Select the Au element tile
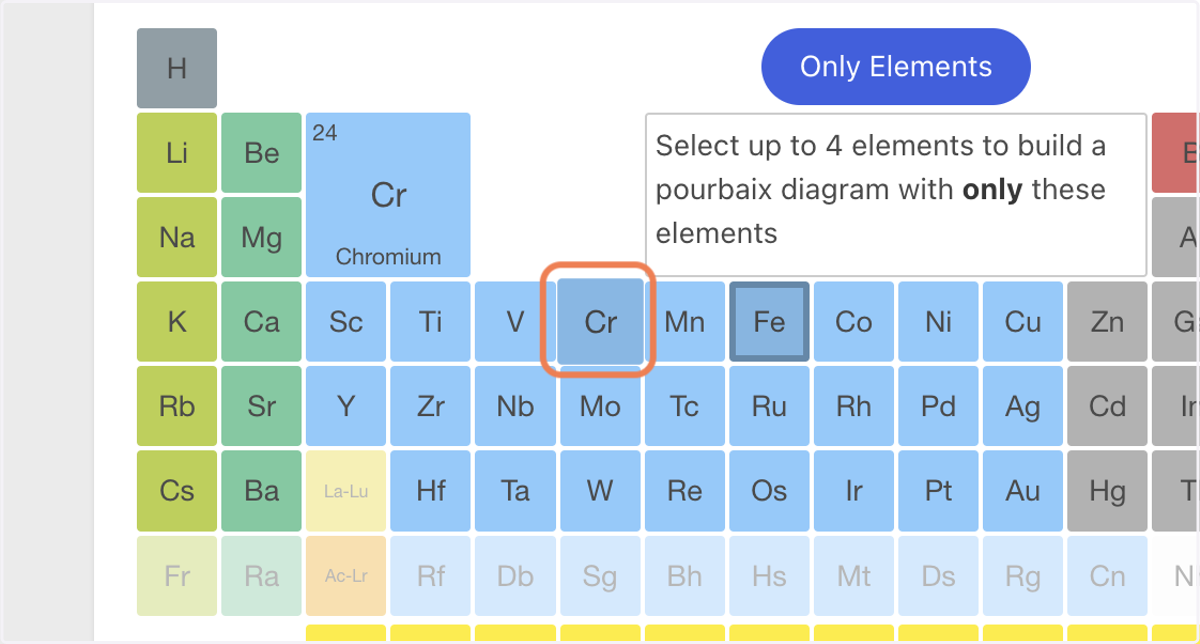 coord(1023,490)
